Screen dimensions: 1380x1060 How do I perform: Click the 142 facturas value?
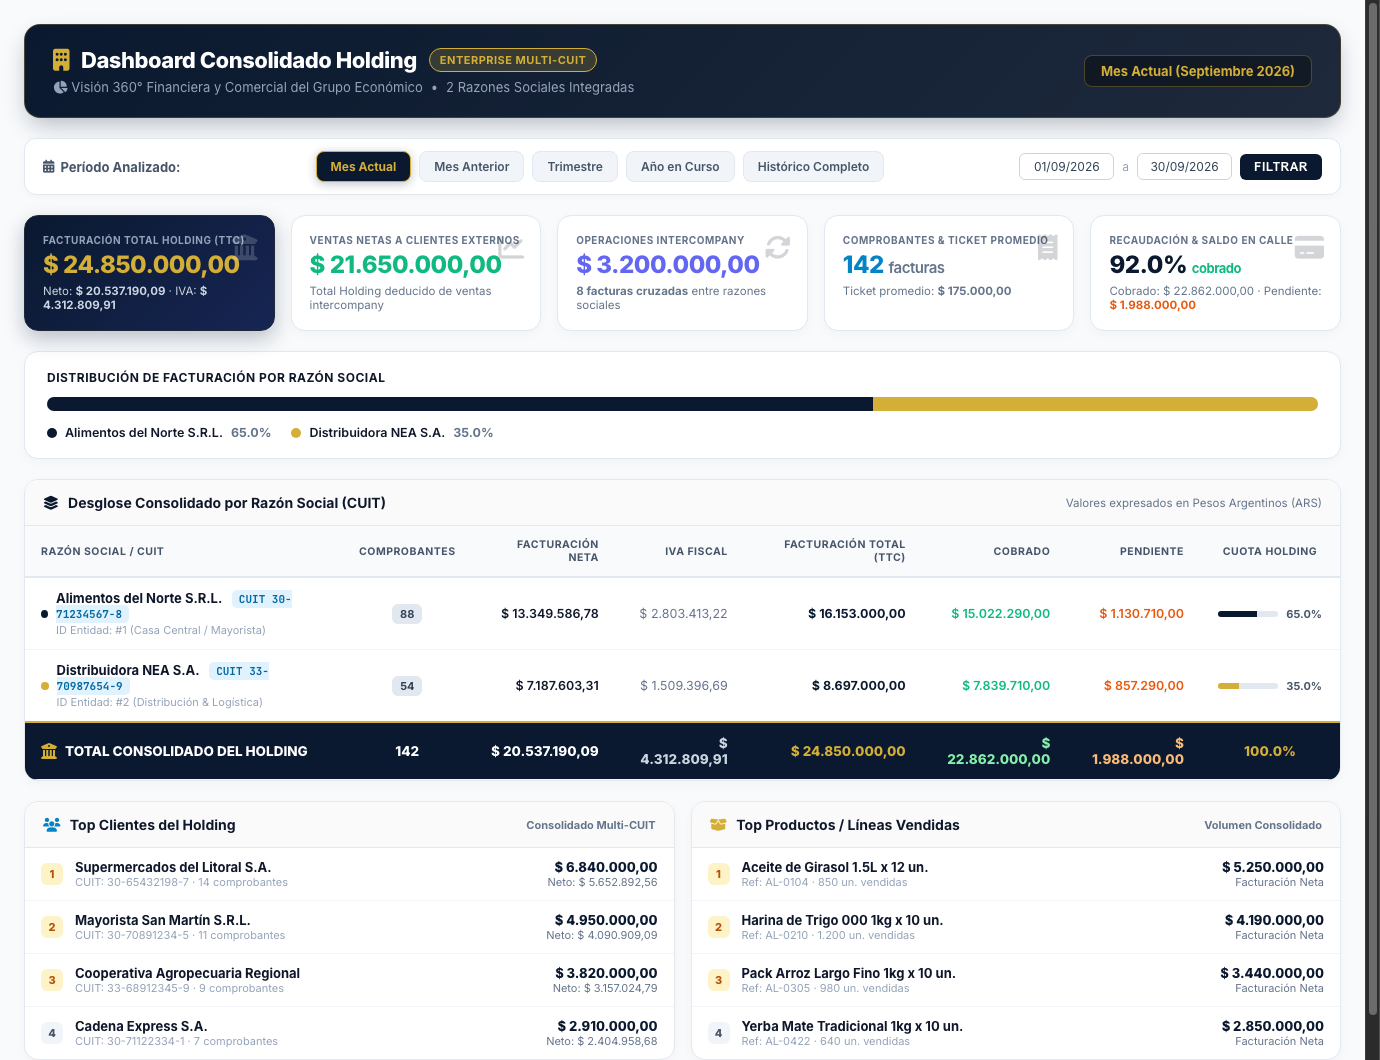pyautogui.click(x=893, y=265)
